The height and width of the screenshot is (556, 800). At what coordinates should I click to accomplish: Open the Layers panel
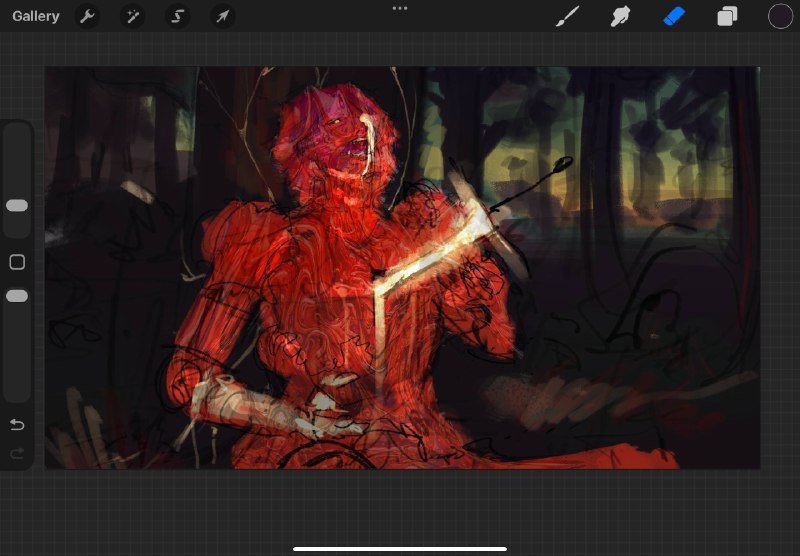(727, 16)
